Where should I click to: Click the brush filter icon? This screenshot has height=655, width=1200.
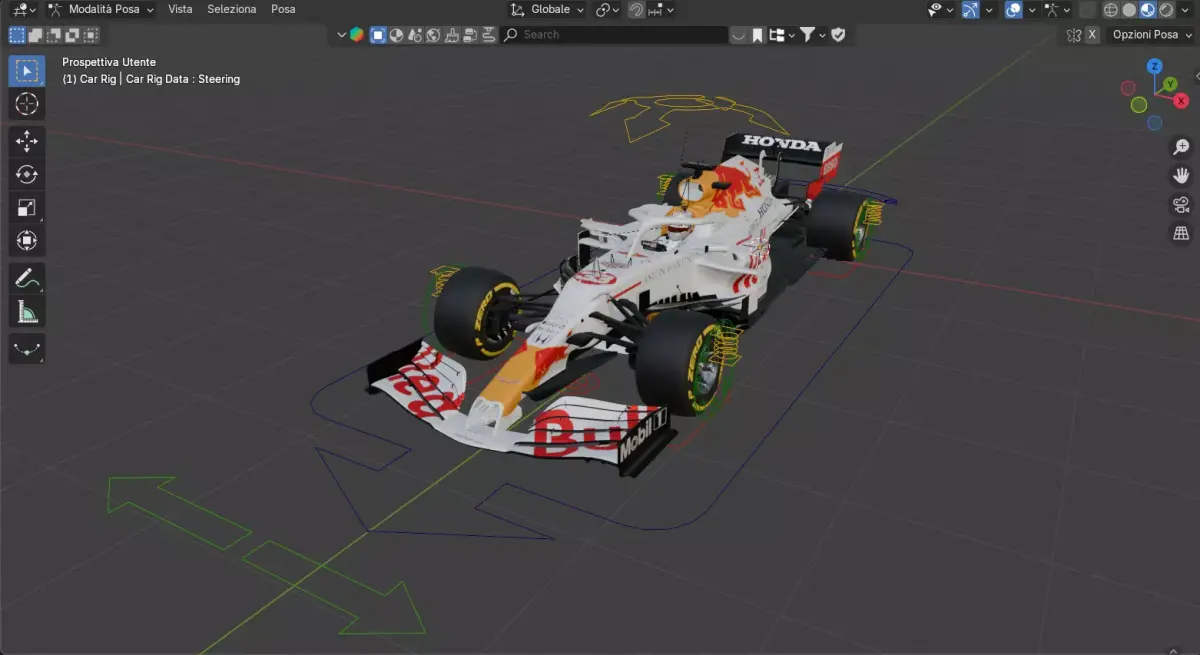click(x=451, y=35)
